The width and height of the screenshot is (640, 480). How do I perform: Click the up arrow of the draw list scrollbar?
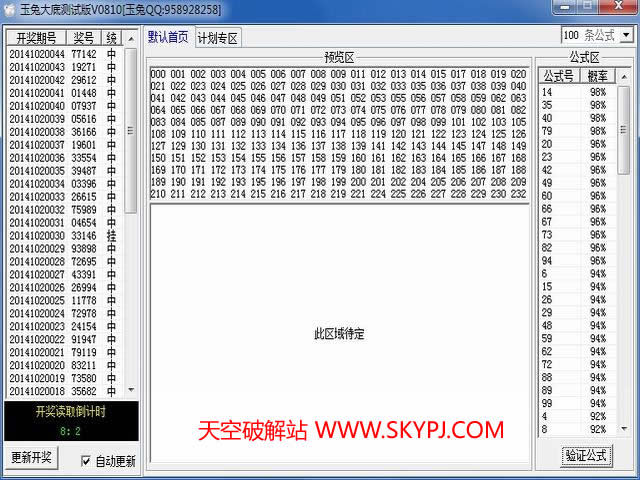[131, 37]
